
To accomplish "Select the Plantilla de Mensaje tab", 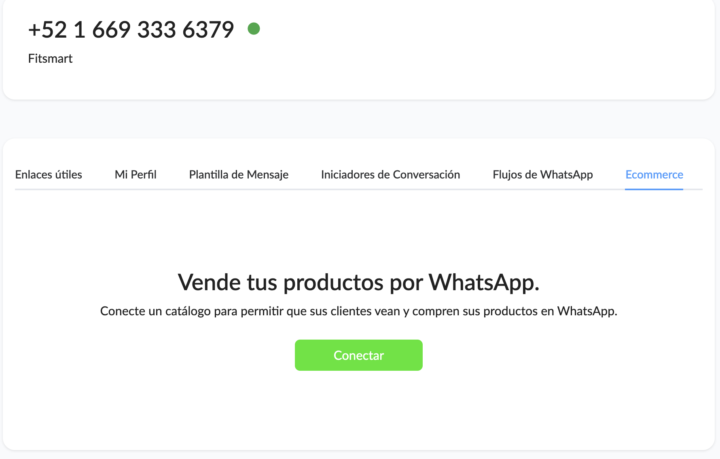I will click(x=239, y=174).
